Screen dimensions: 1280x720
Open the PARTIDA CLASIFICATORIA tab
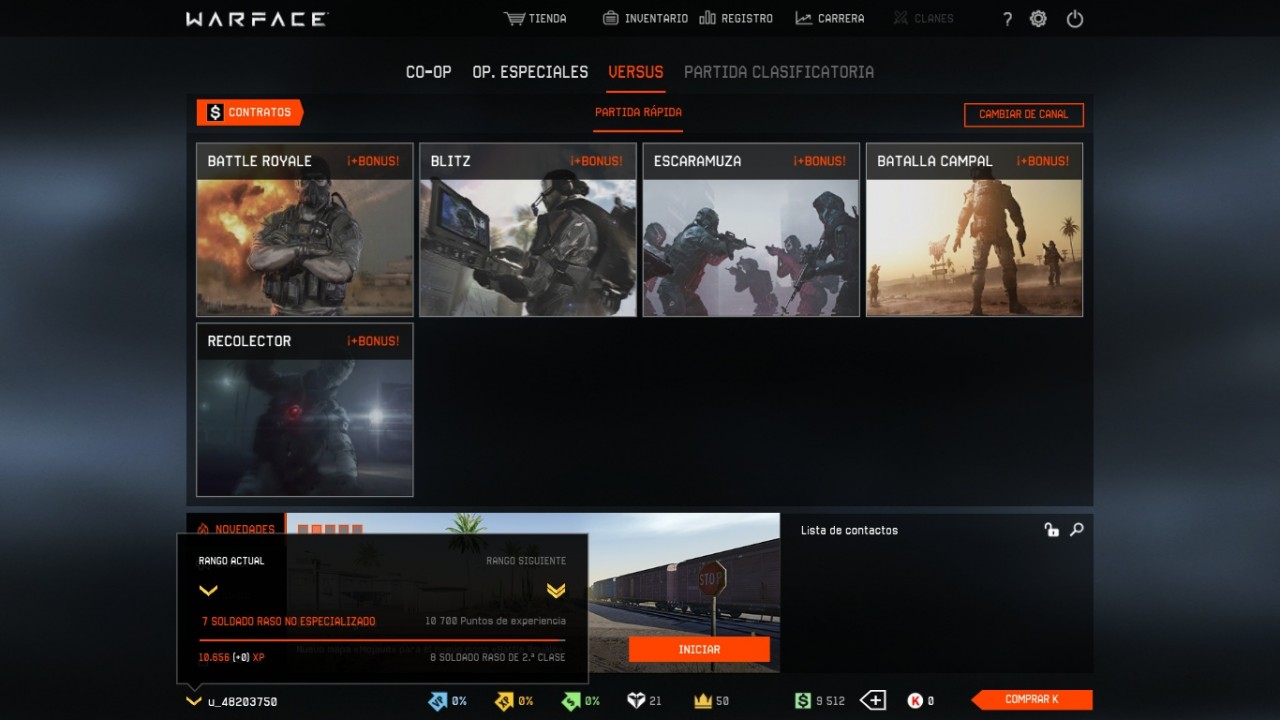(x=779, y=72)
